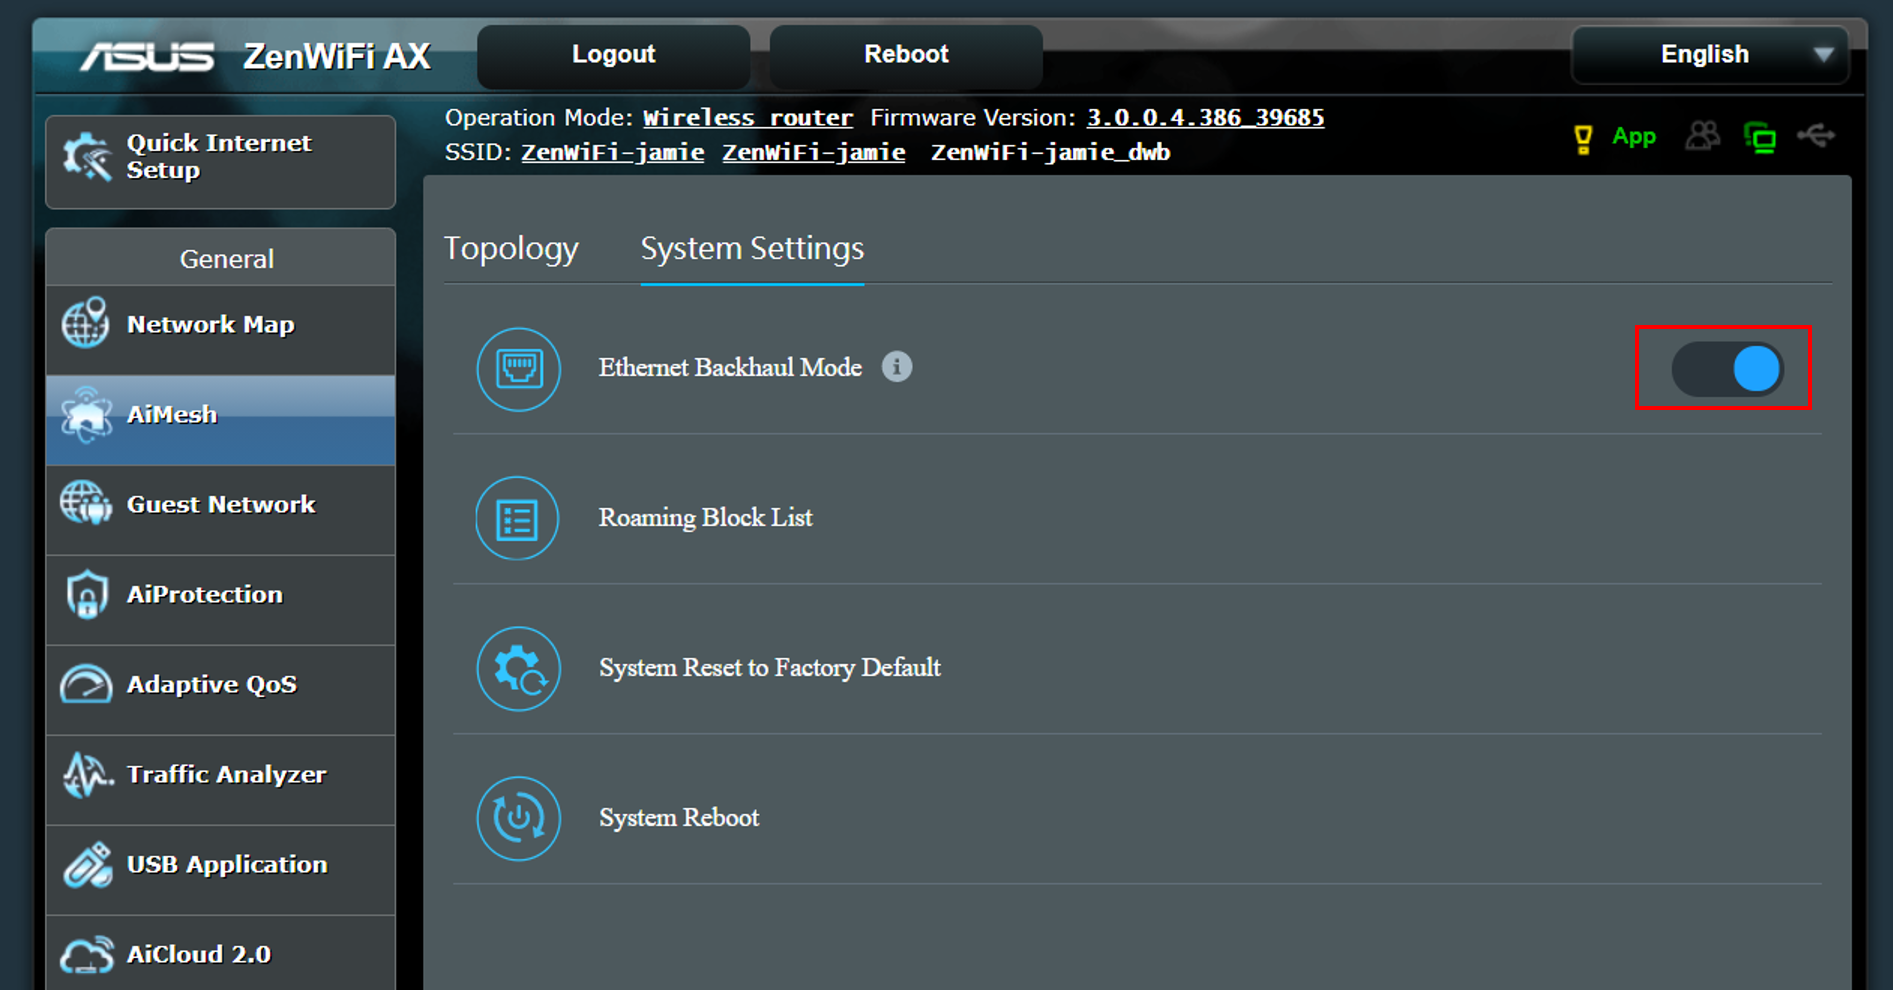
Task: Click the System Reset gear icon
Action: coord(518,669)
